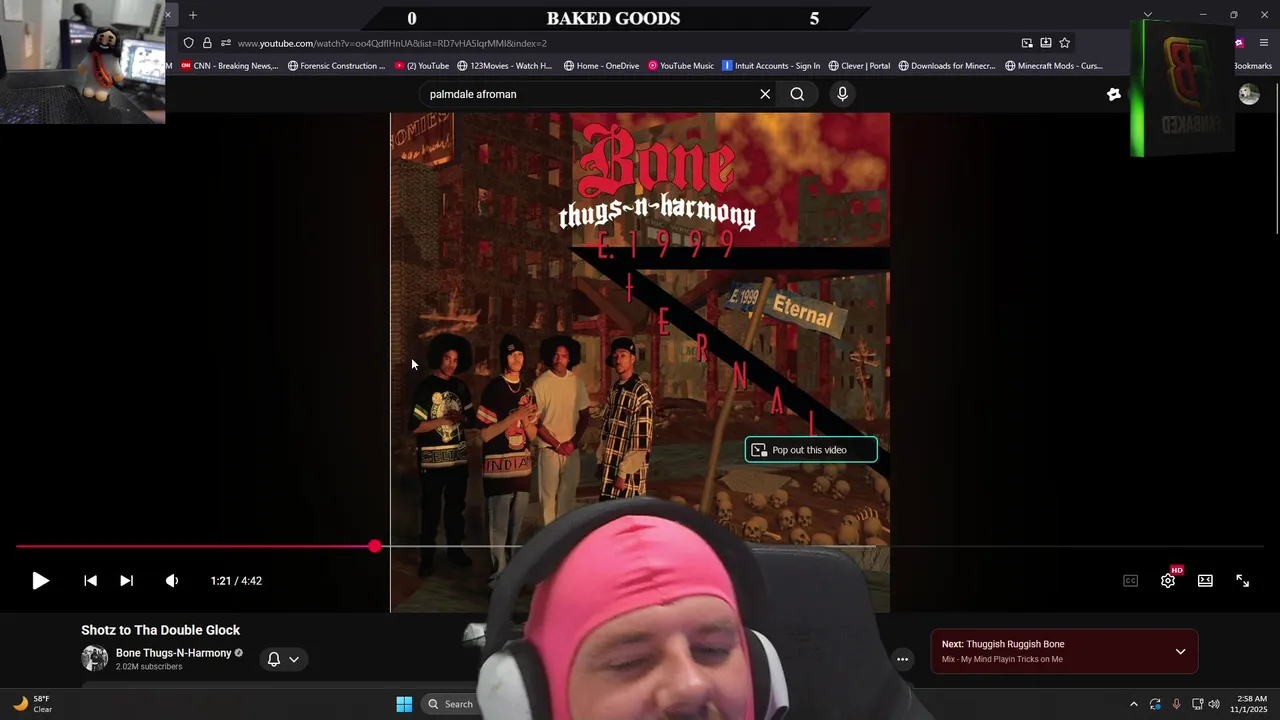Click the Pop out this video button

coord(811,450)
